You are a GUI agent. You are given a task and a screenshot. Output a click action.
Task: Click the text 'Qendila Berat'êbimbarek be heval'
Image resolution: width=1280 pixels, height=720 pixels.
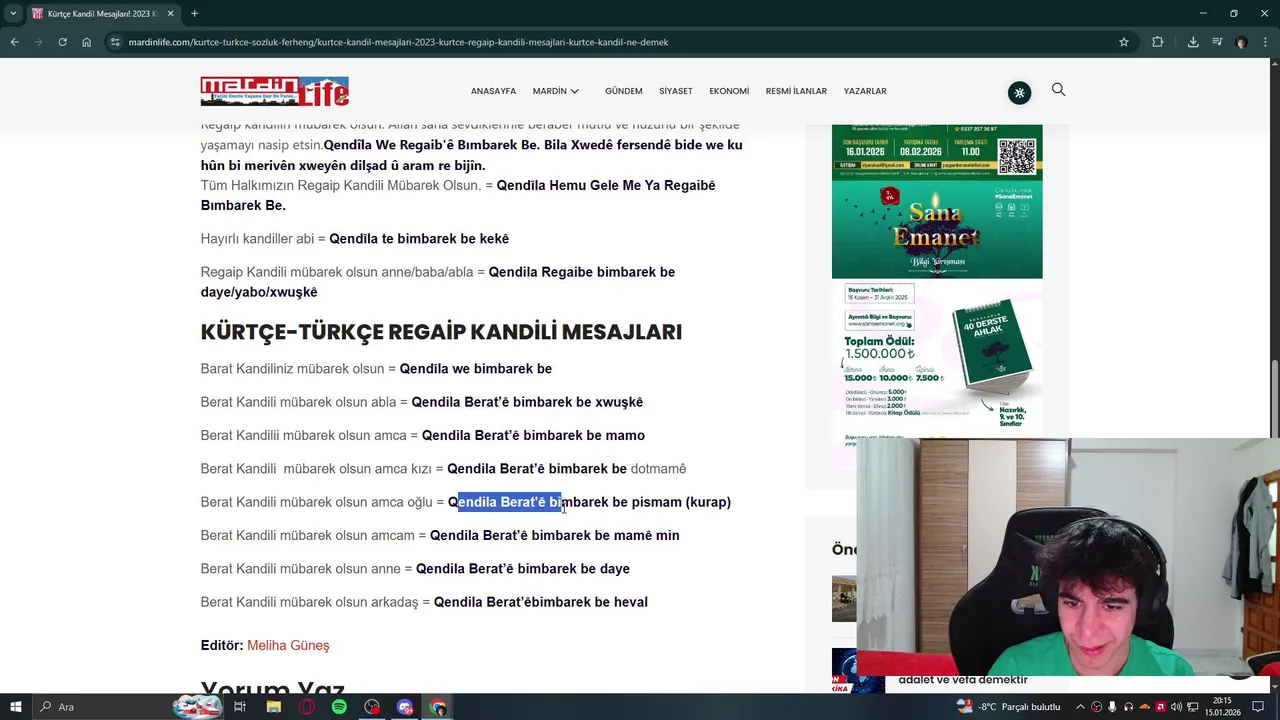(x=541, y=602)
